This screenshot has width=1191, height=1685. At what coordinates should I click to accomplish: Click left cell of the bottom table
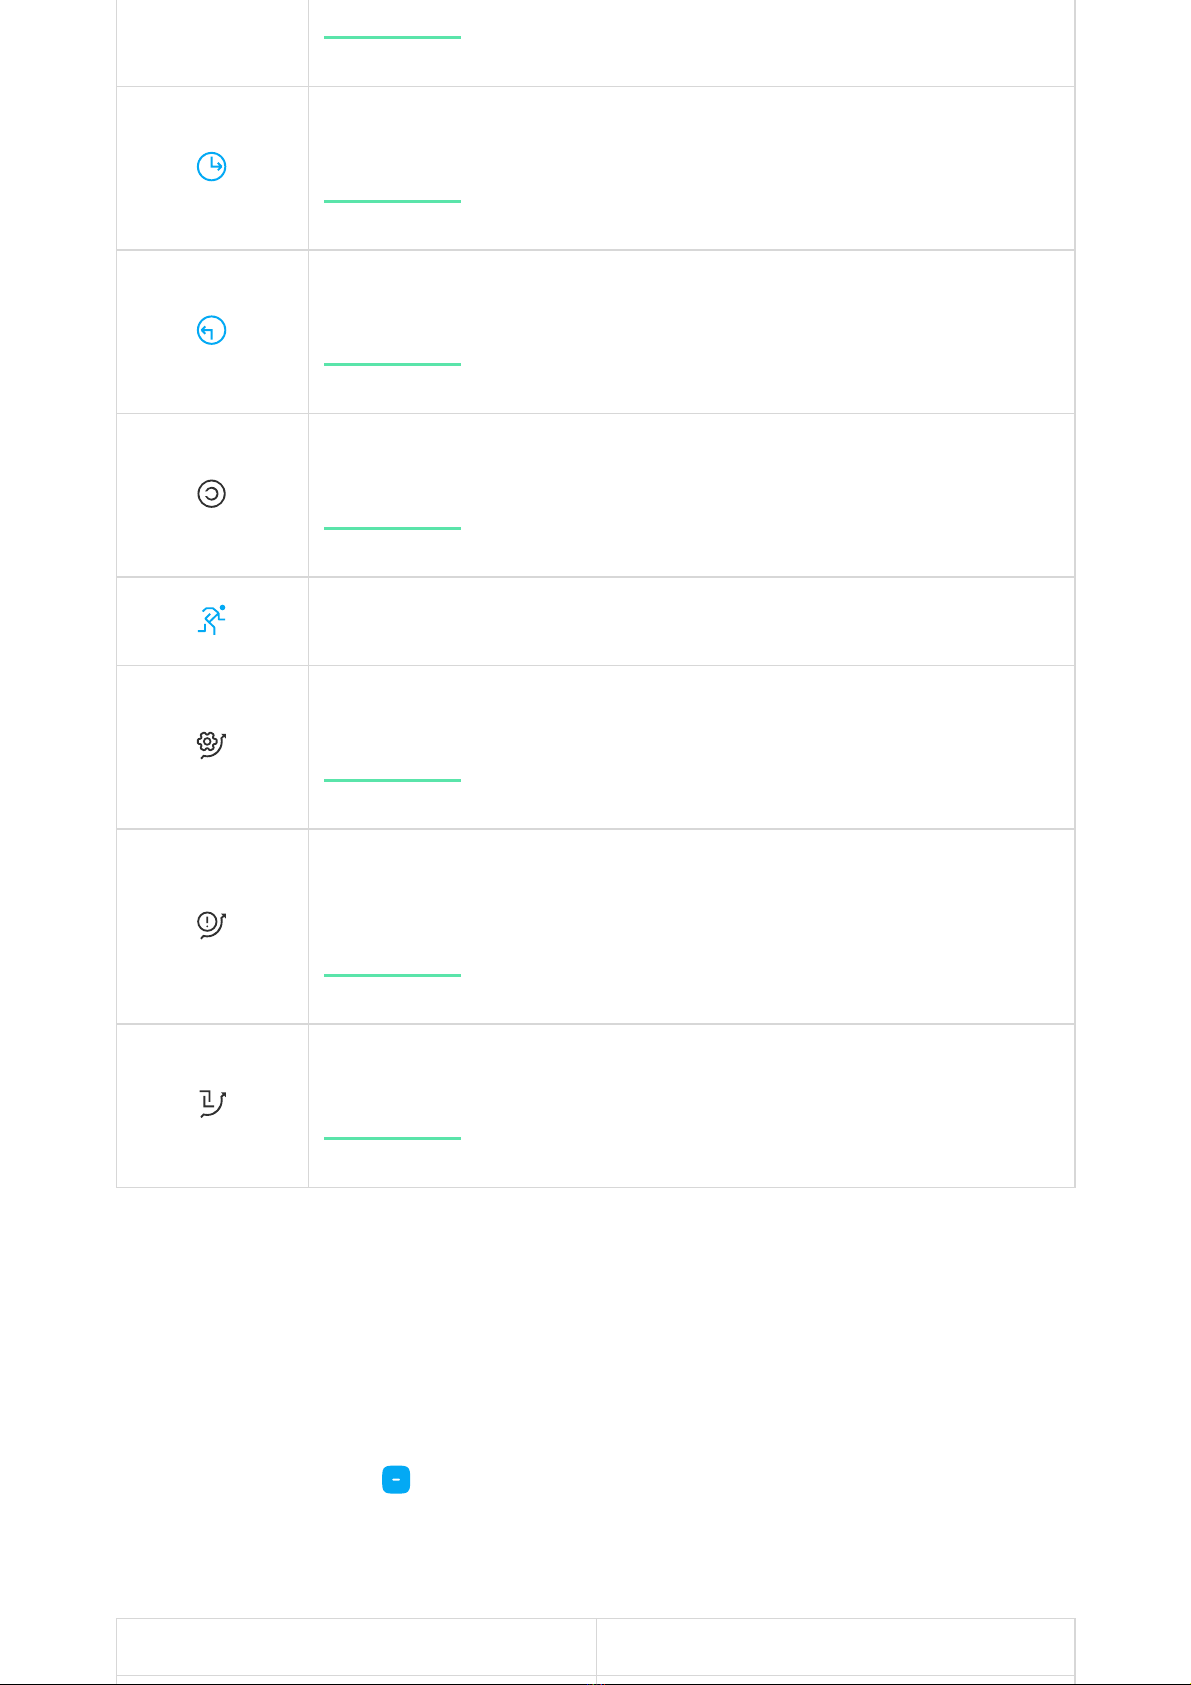click(356, 1646)
